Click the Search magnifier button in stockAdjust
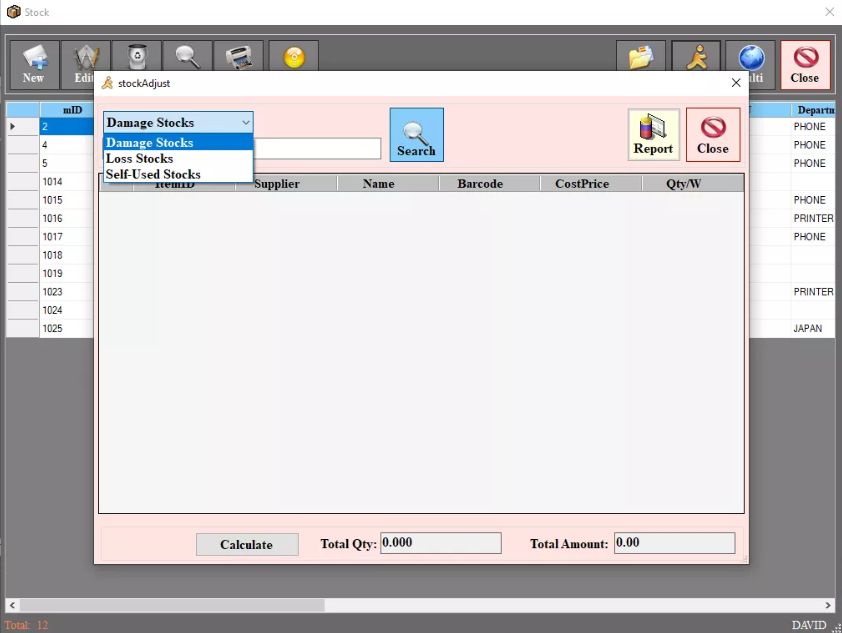This screenshot has height=633, width=842. (x=416, y=135)
